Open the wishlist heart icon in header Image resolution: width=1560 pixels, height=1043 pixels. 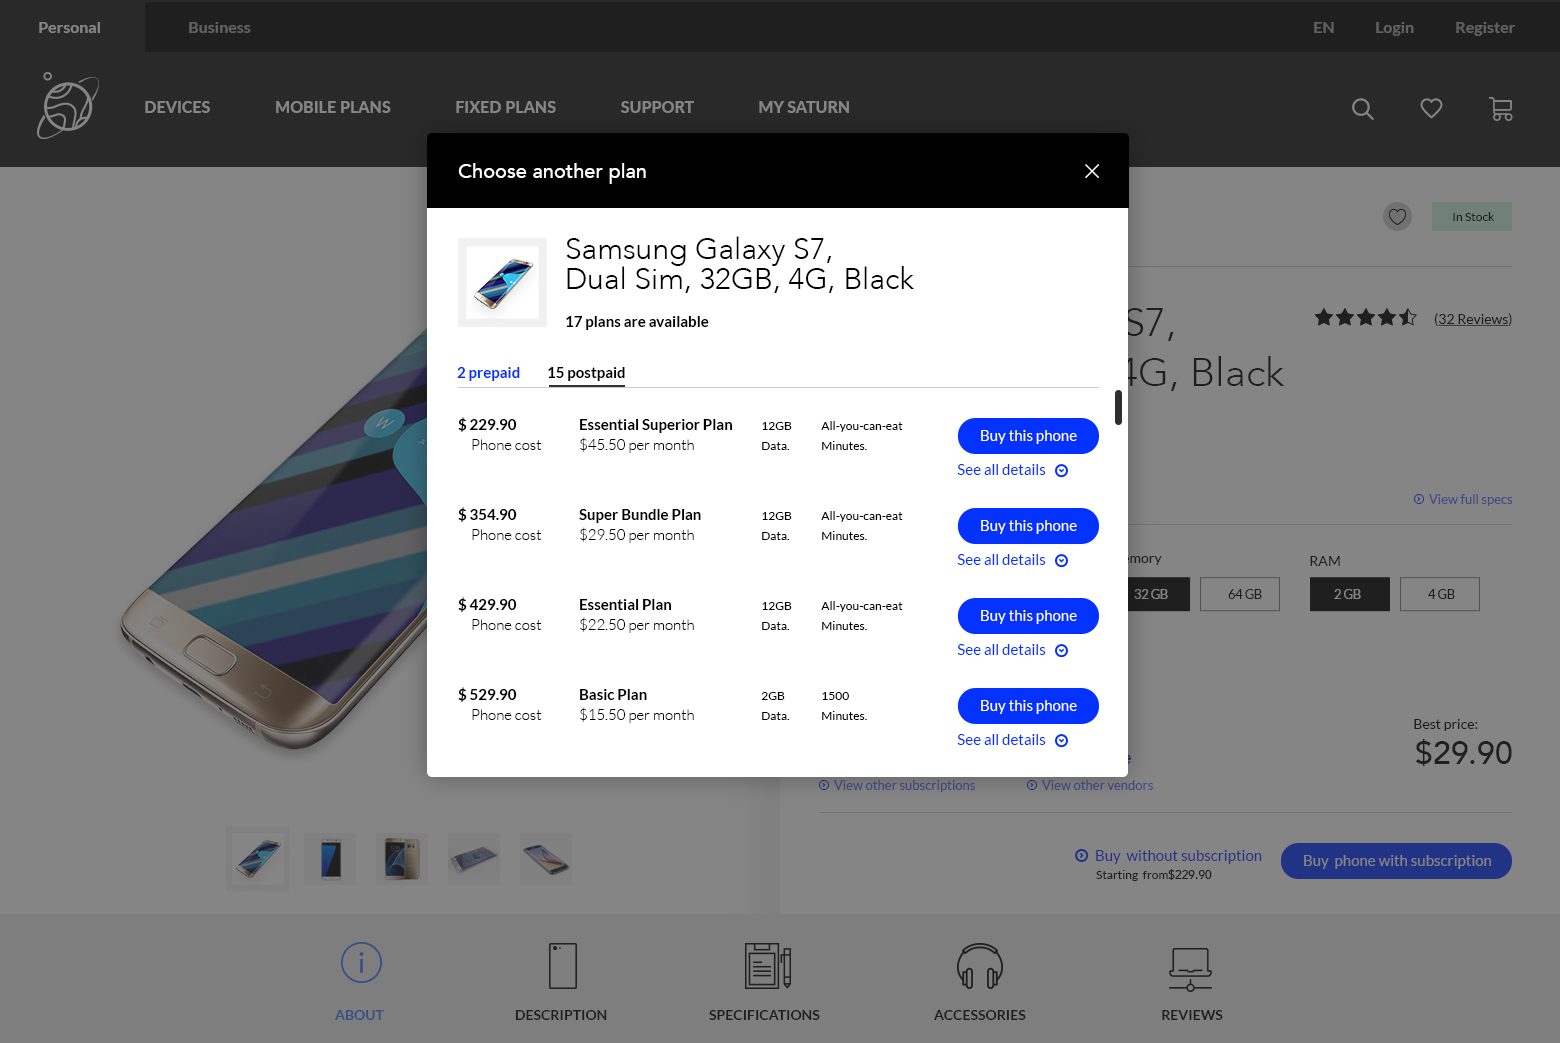click(1431, 108)
